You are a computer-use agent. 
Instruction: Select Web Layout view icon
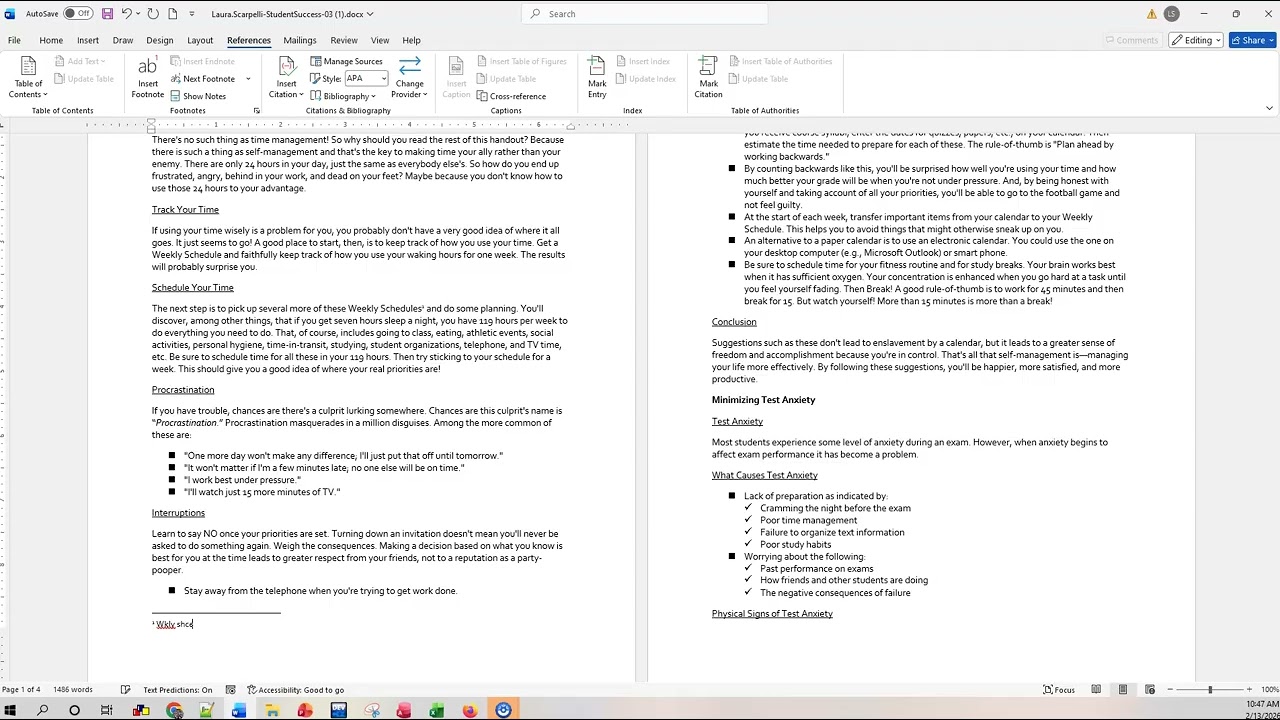[x=1150, y=690]
